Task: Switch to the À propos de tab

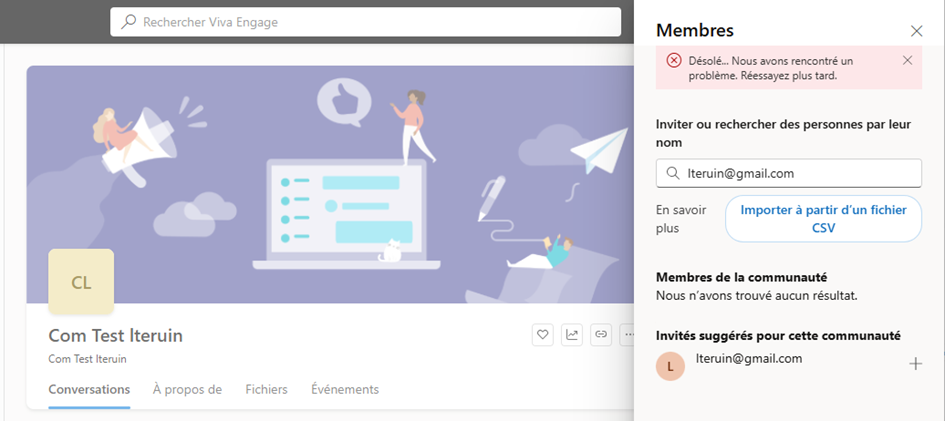Action: coord(187,389)
